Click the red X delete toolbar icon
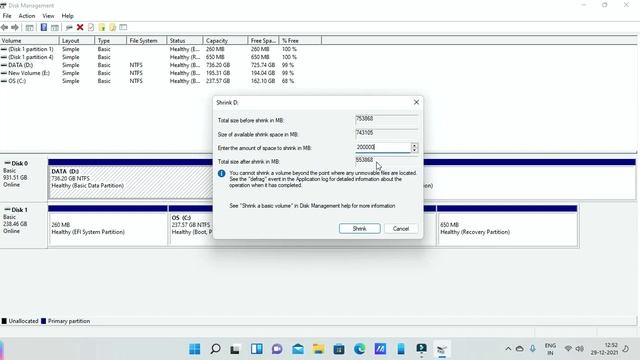The image size is (640, 360). (80, 27)
